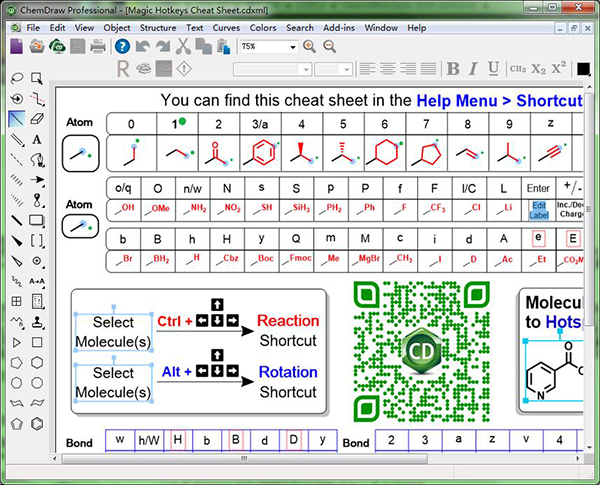Select the Table tool
This screenshot has height=485, width=600.
coord(16,302)
